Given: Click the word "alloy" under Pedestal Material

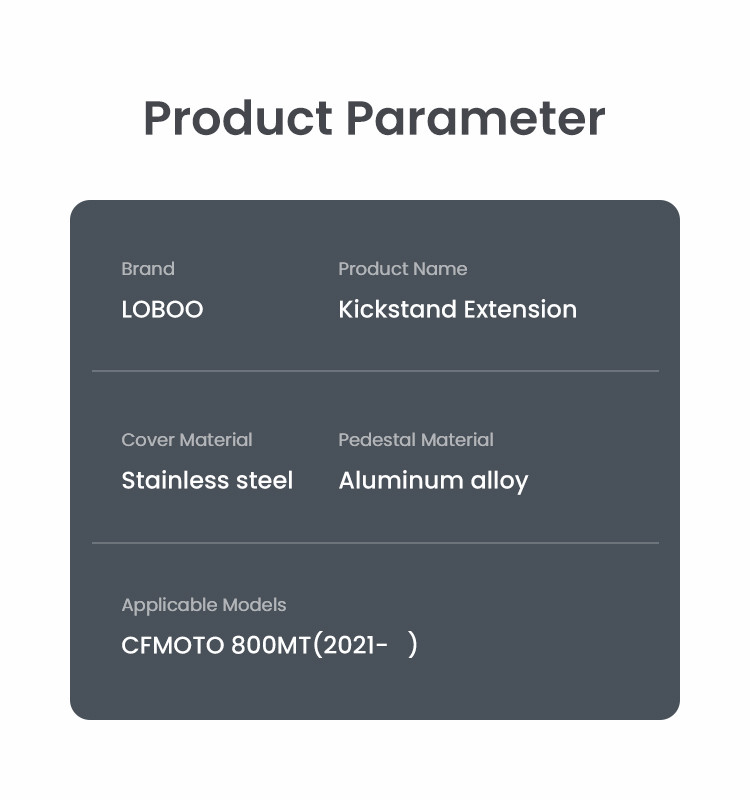Looking at the screenshot, I should [500, 481].
